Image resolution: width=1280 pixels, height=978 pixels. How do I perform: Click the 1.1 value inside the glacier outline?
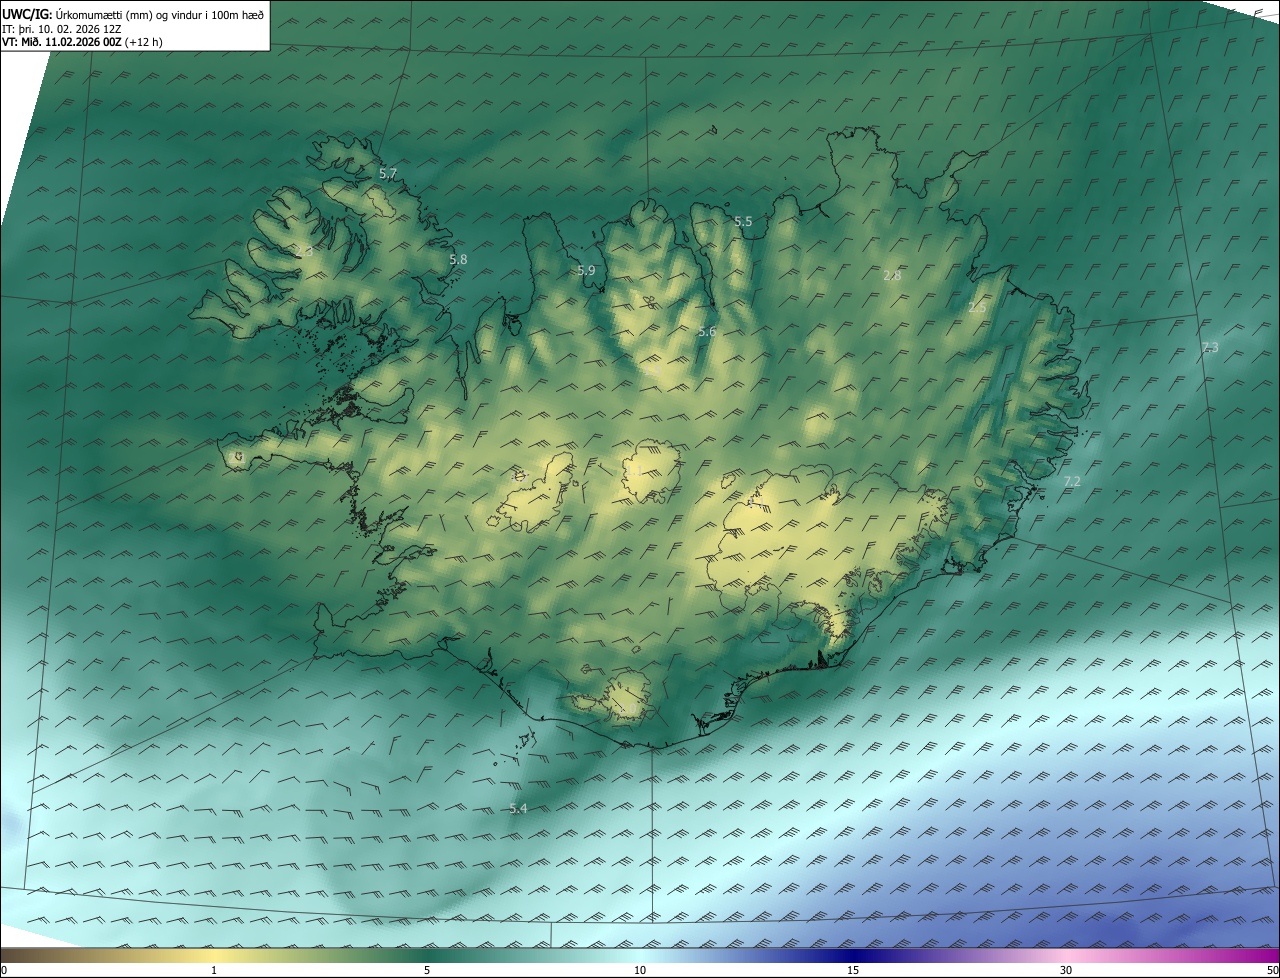[634, 470]
